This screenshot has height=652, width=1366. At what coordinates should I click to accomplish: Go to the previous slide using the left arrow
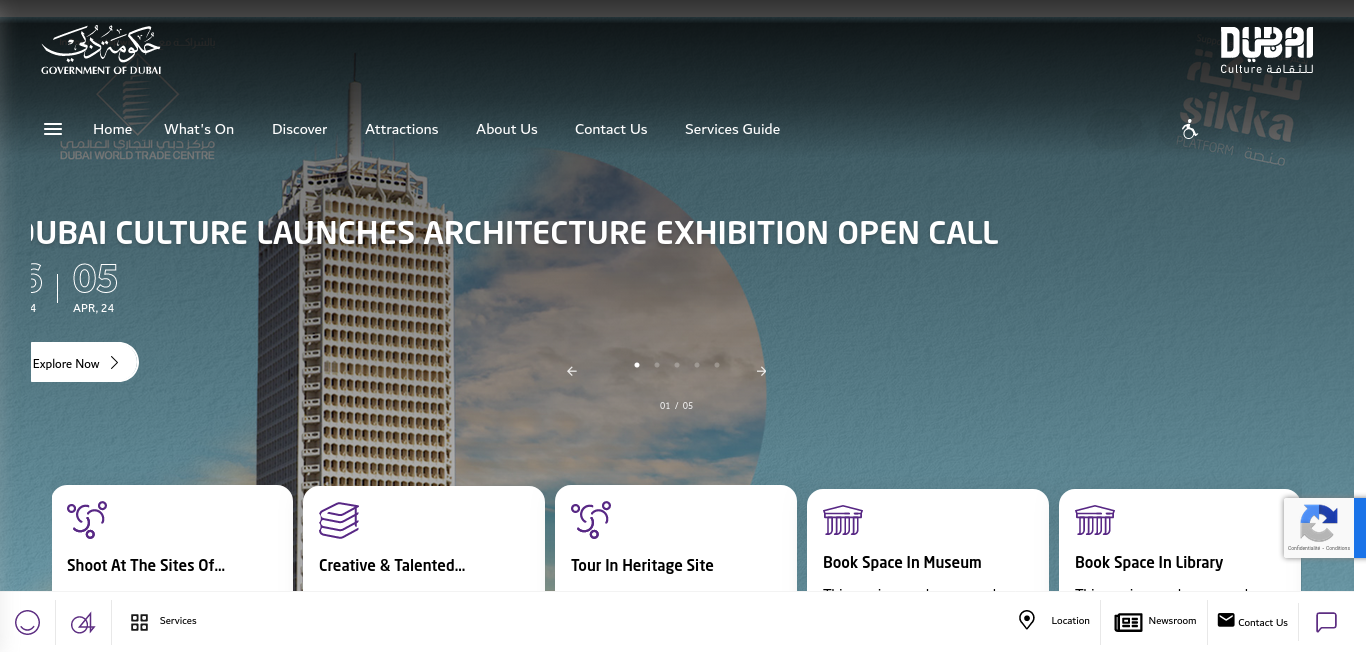pyautogui.click(x=572, y=371)
